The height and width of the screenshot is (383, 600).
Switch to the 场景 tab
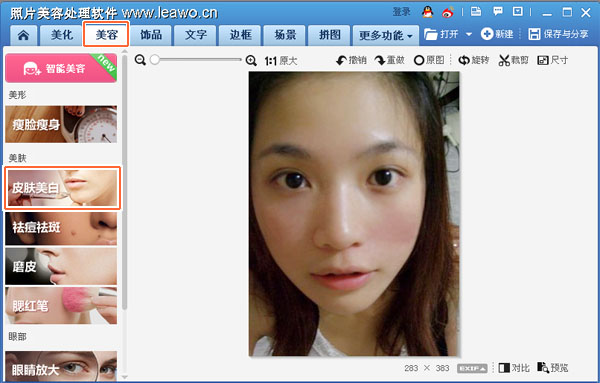285,35
